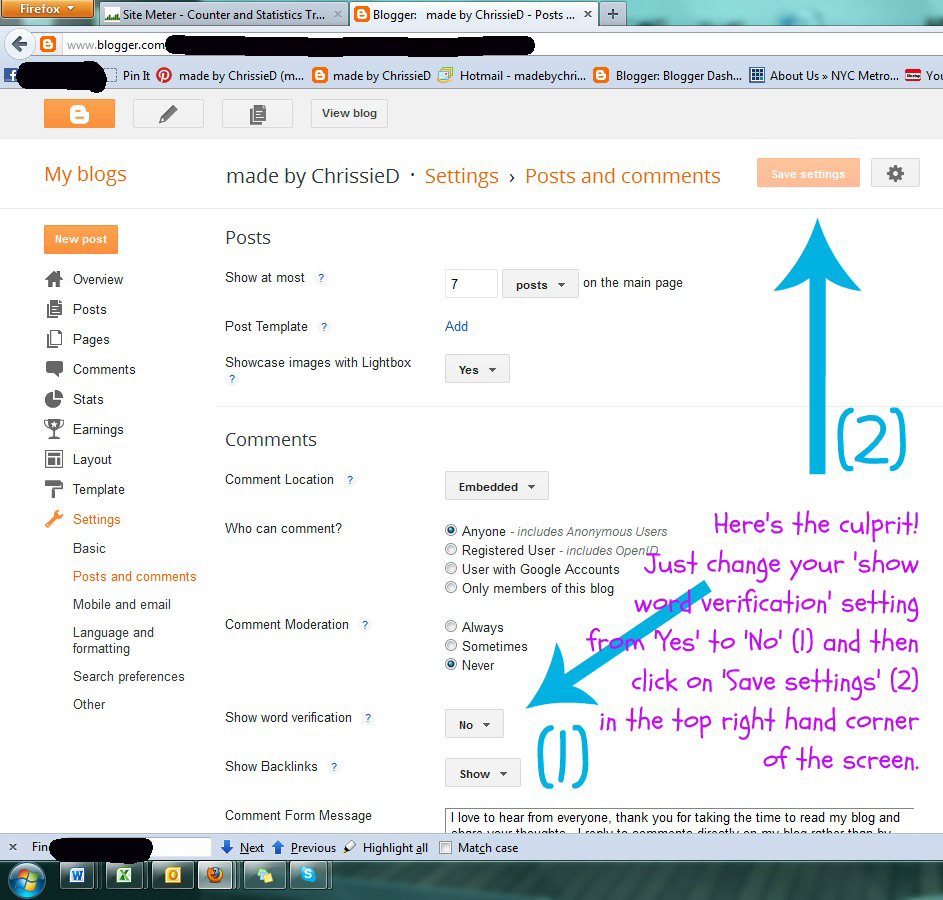
Task: Click the Pinterest bookmark icon
Action: pyautogui.click(x=164, y=75)
